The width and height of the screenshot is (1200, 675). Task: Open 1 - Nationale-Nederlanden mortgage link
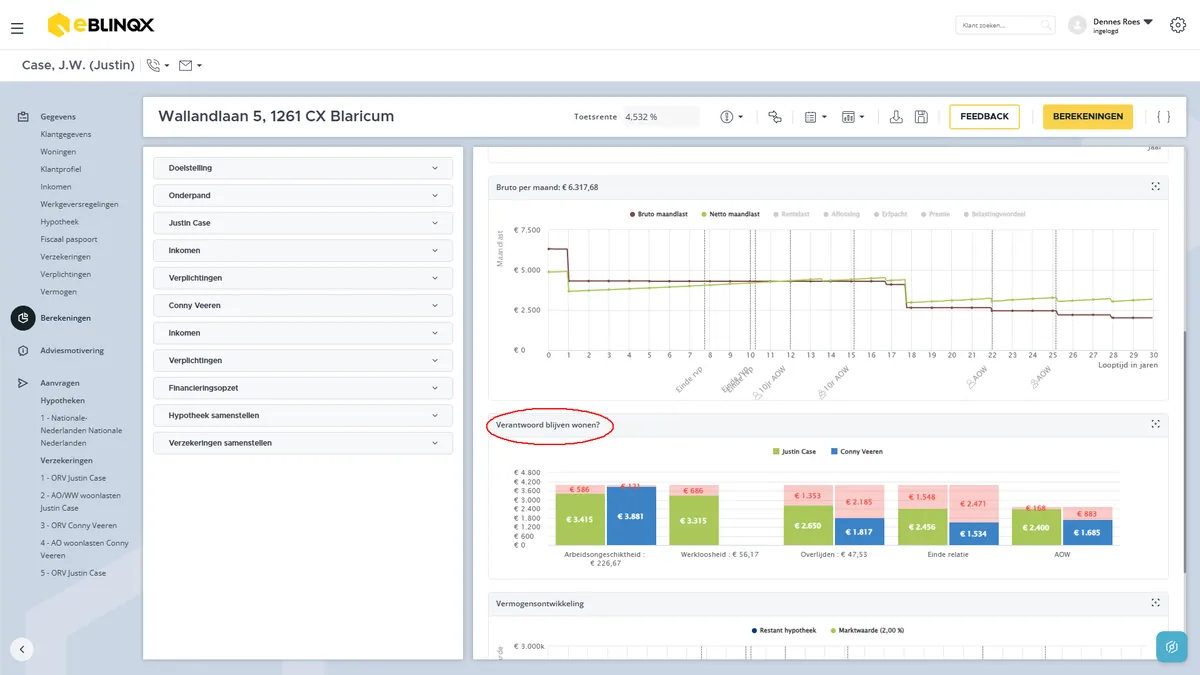click(x=81, y=430)
